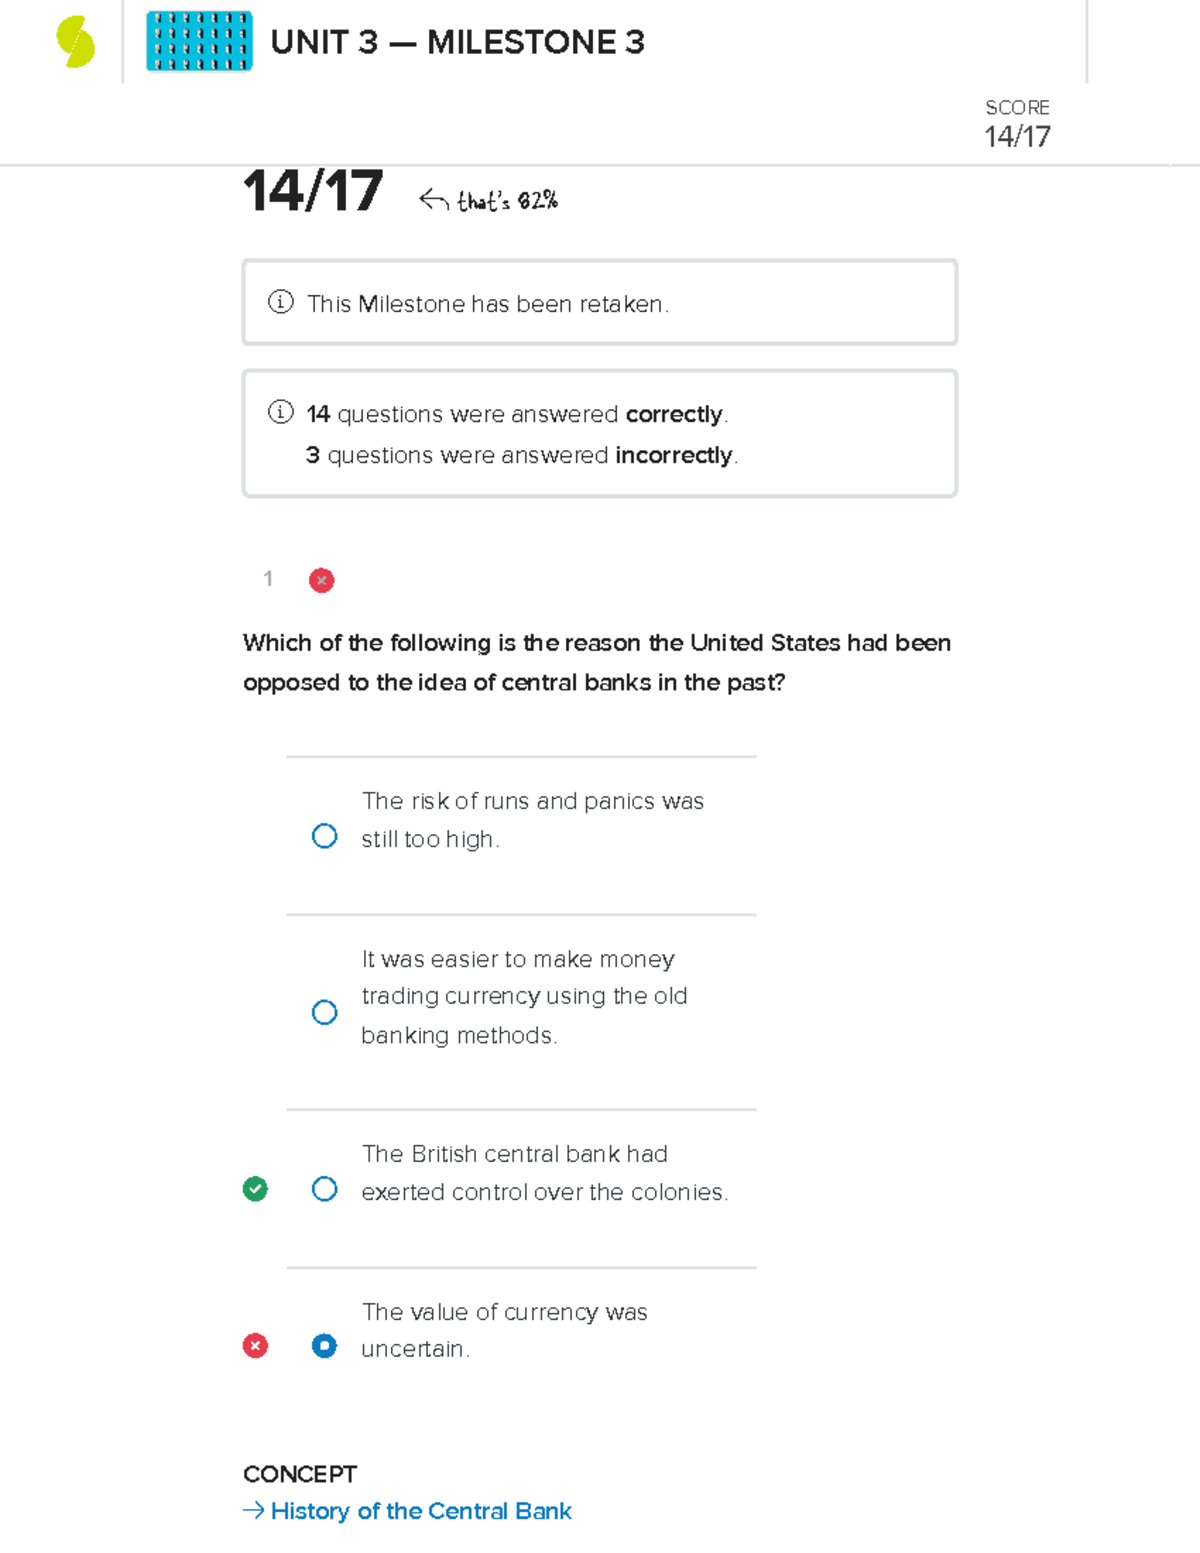This screenshot has height=1553, width=1200.
Task: Click the handwritten arrow near that's 82%
Action: pyautogui.click(x=433, y=199)
